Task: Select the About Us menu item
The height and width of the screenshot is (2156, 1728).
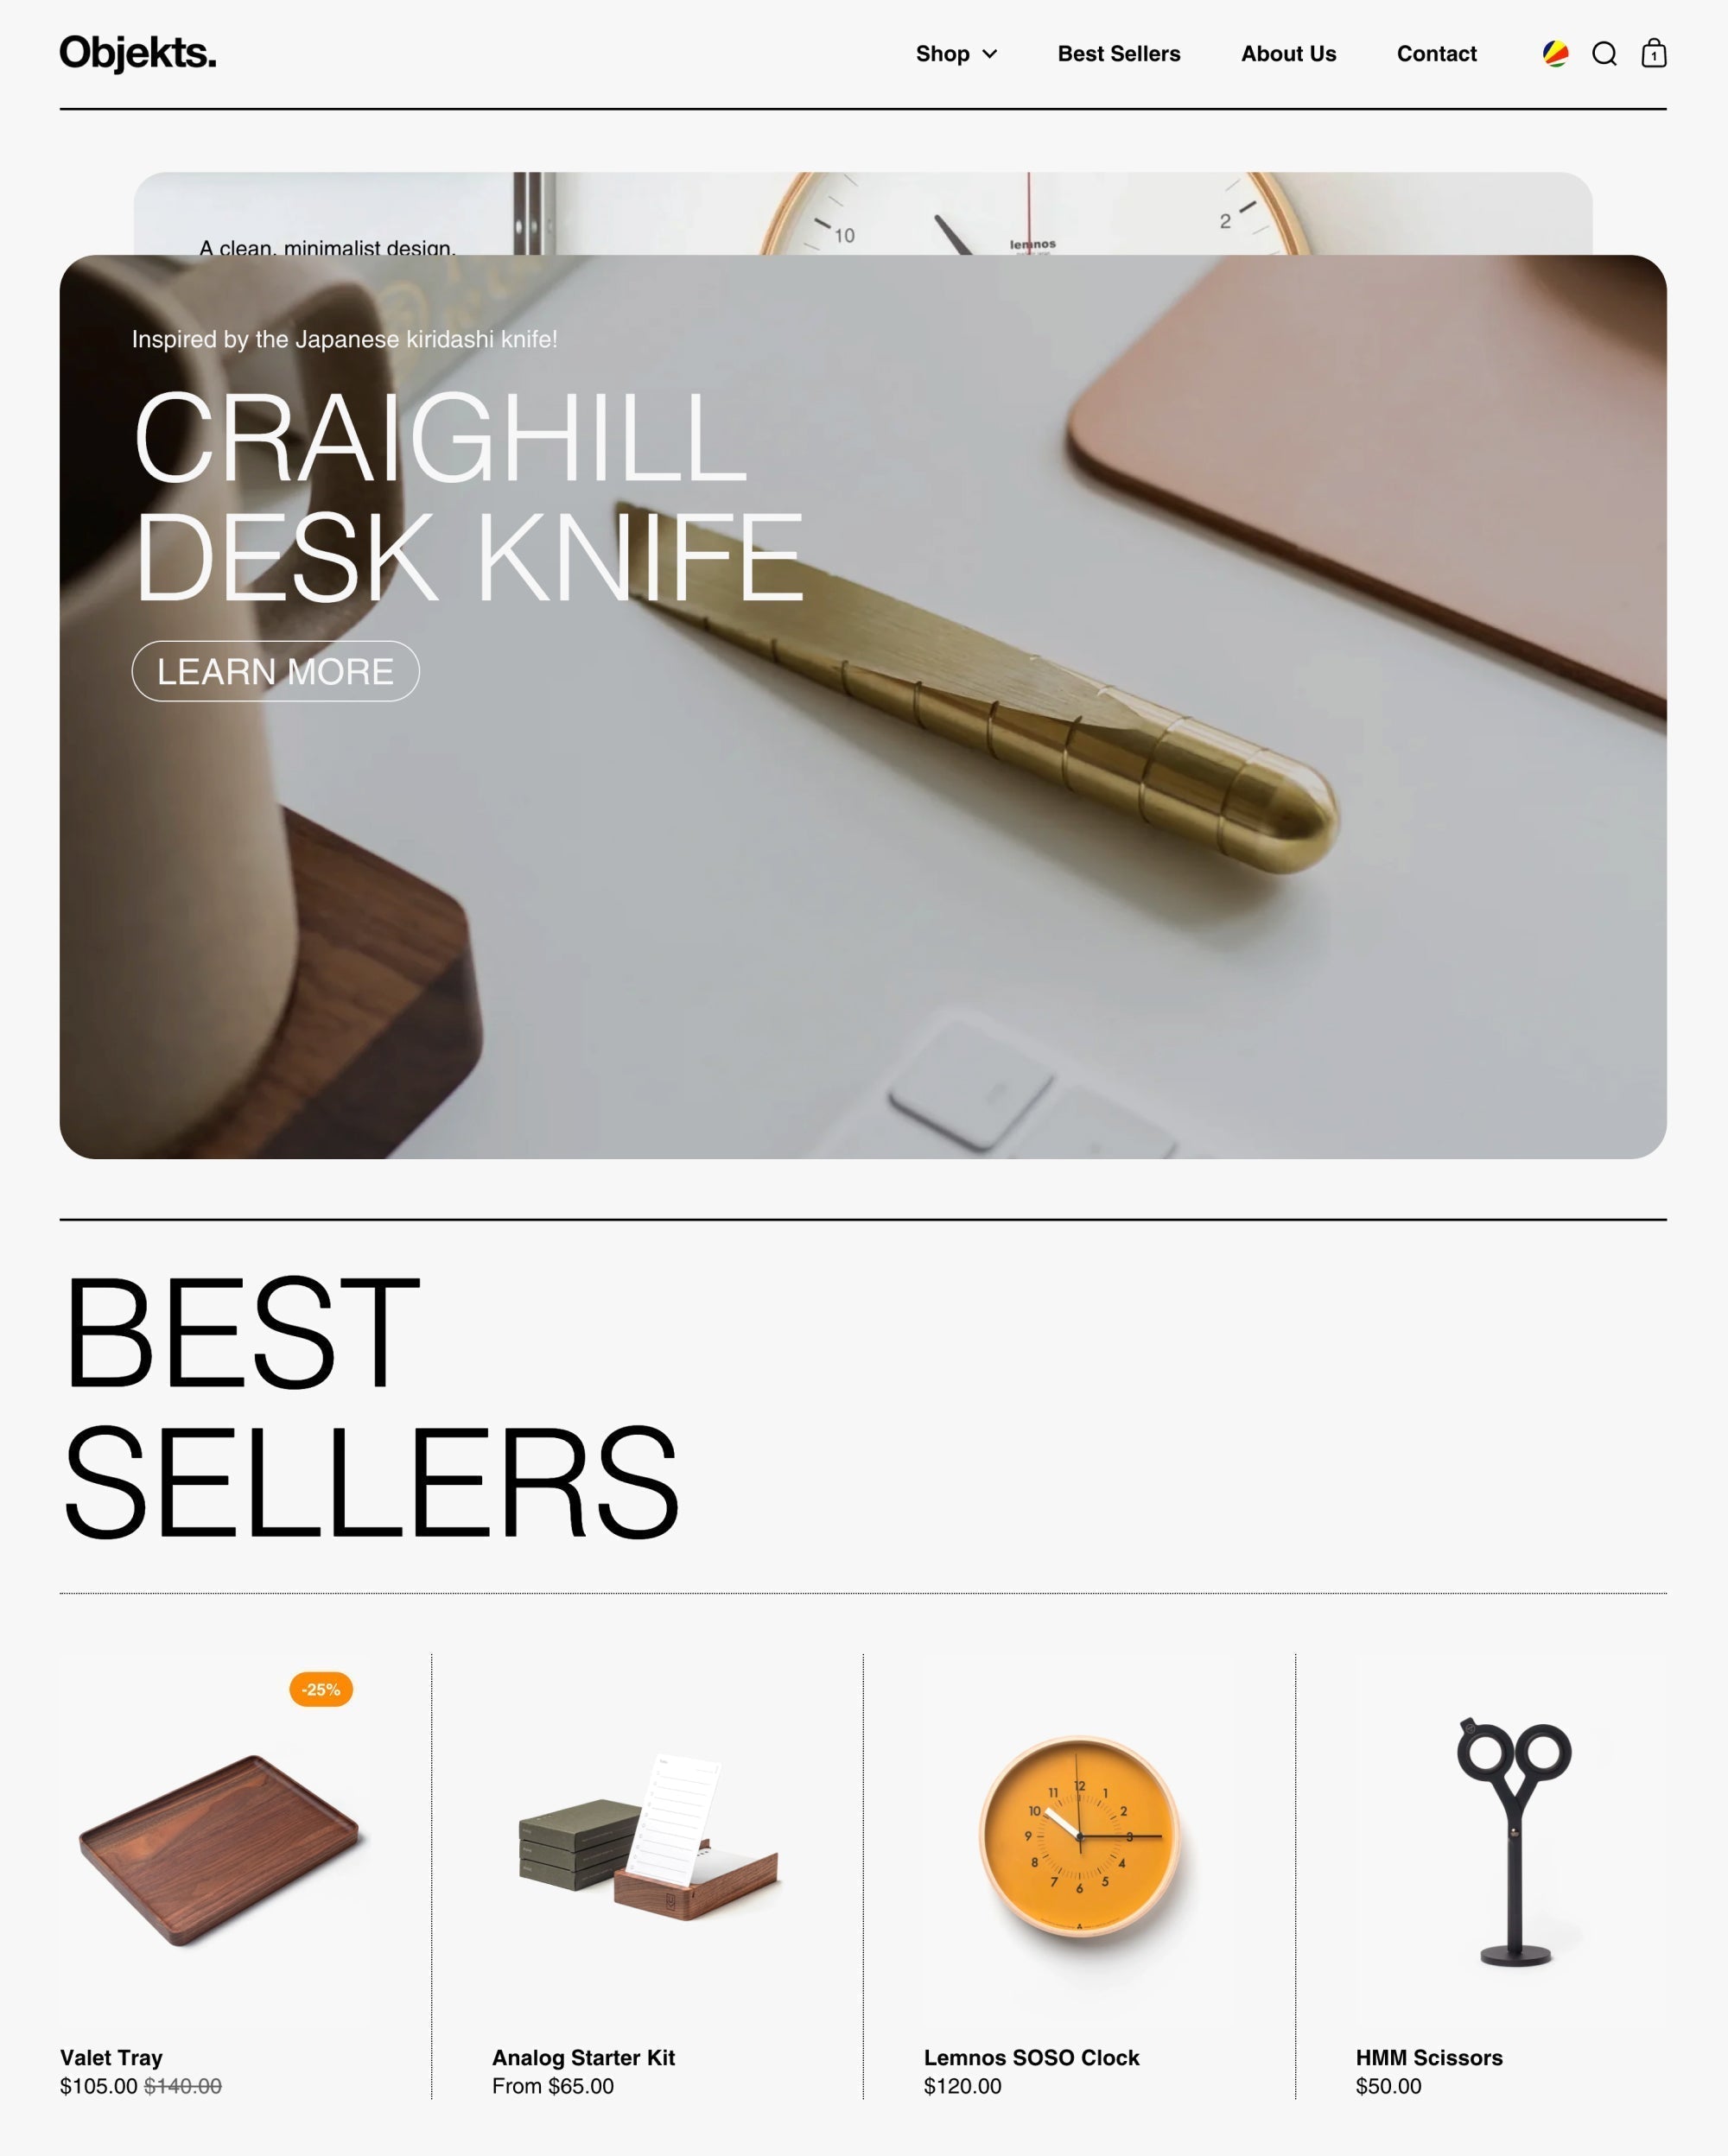Action: (x=1287, y=53)
